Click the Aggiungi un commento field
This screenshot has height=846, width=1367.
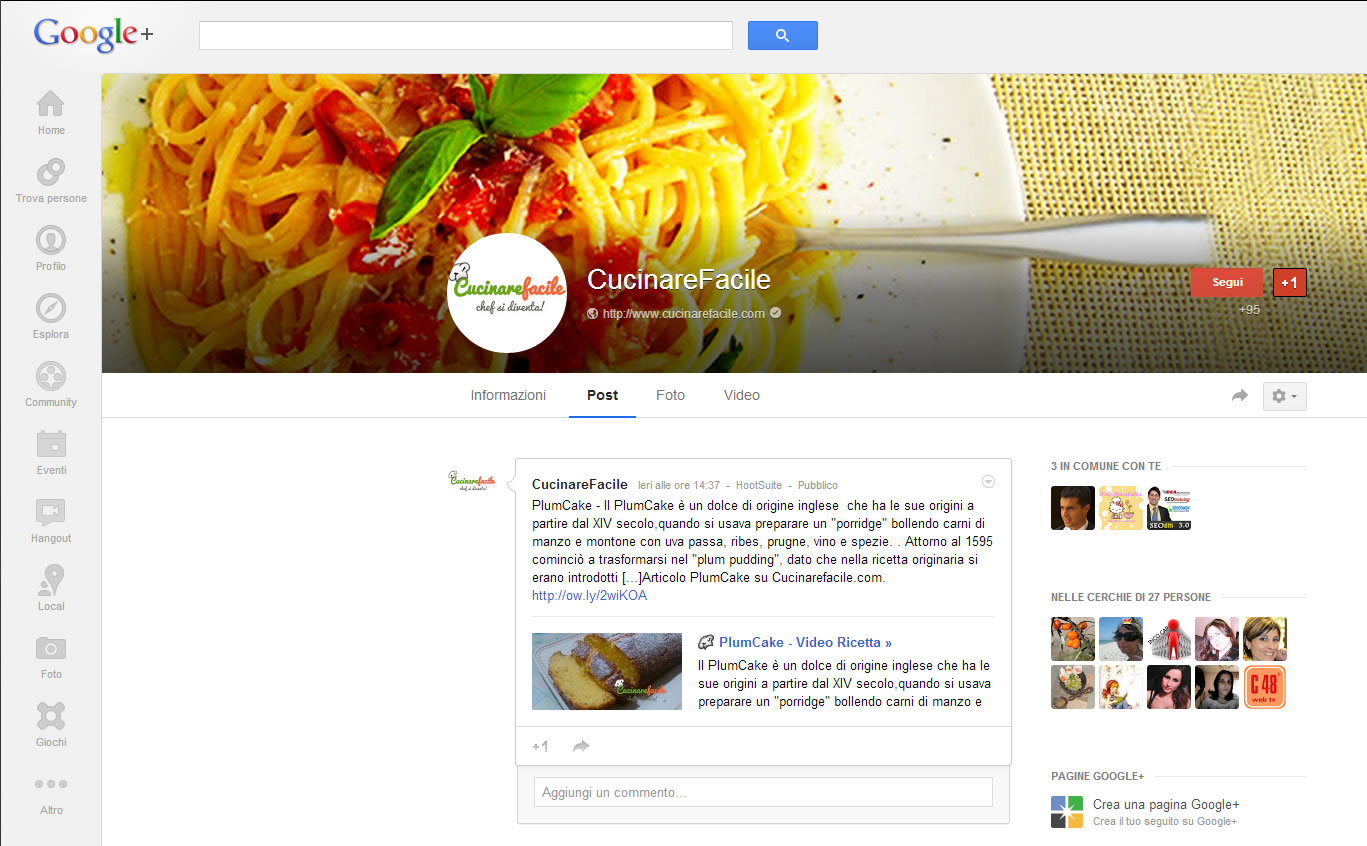coord(763,792)
